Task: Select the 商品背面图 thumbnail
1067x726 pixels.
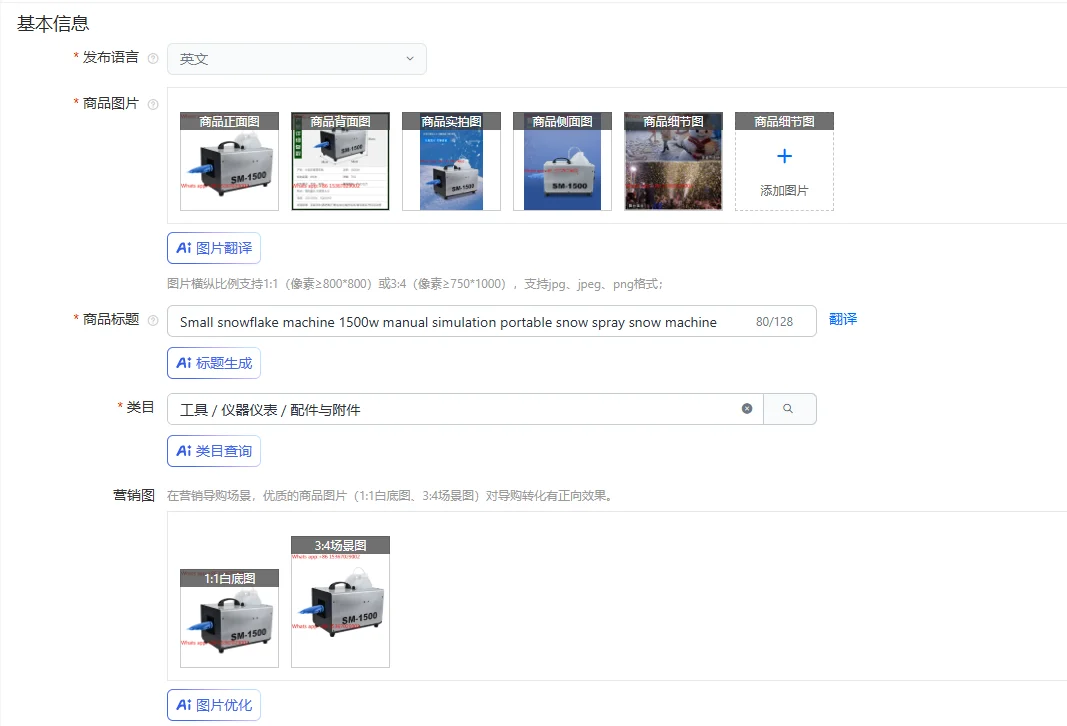Action: pos(340,161)
